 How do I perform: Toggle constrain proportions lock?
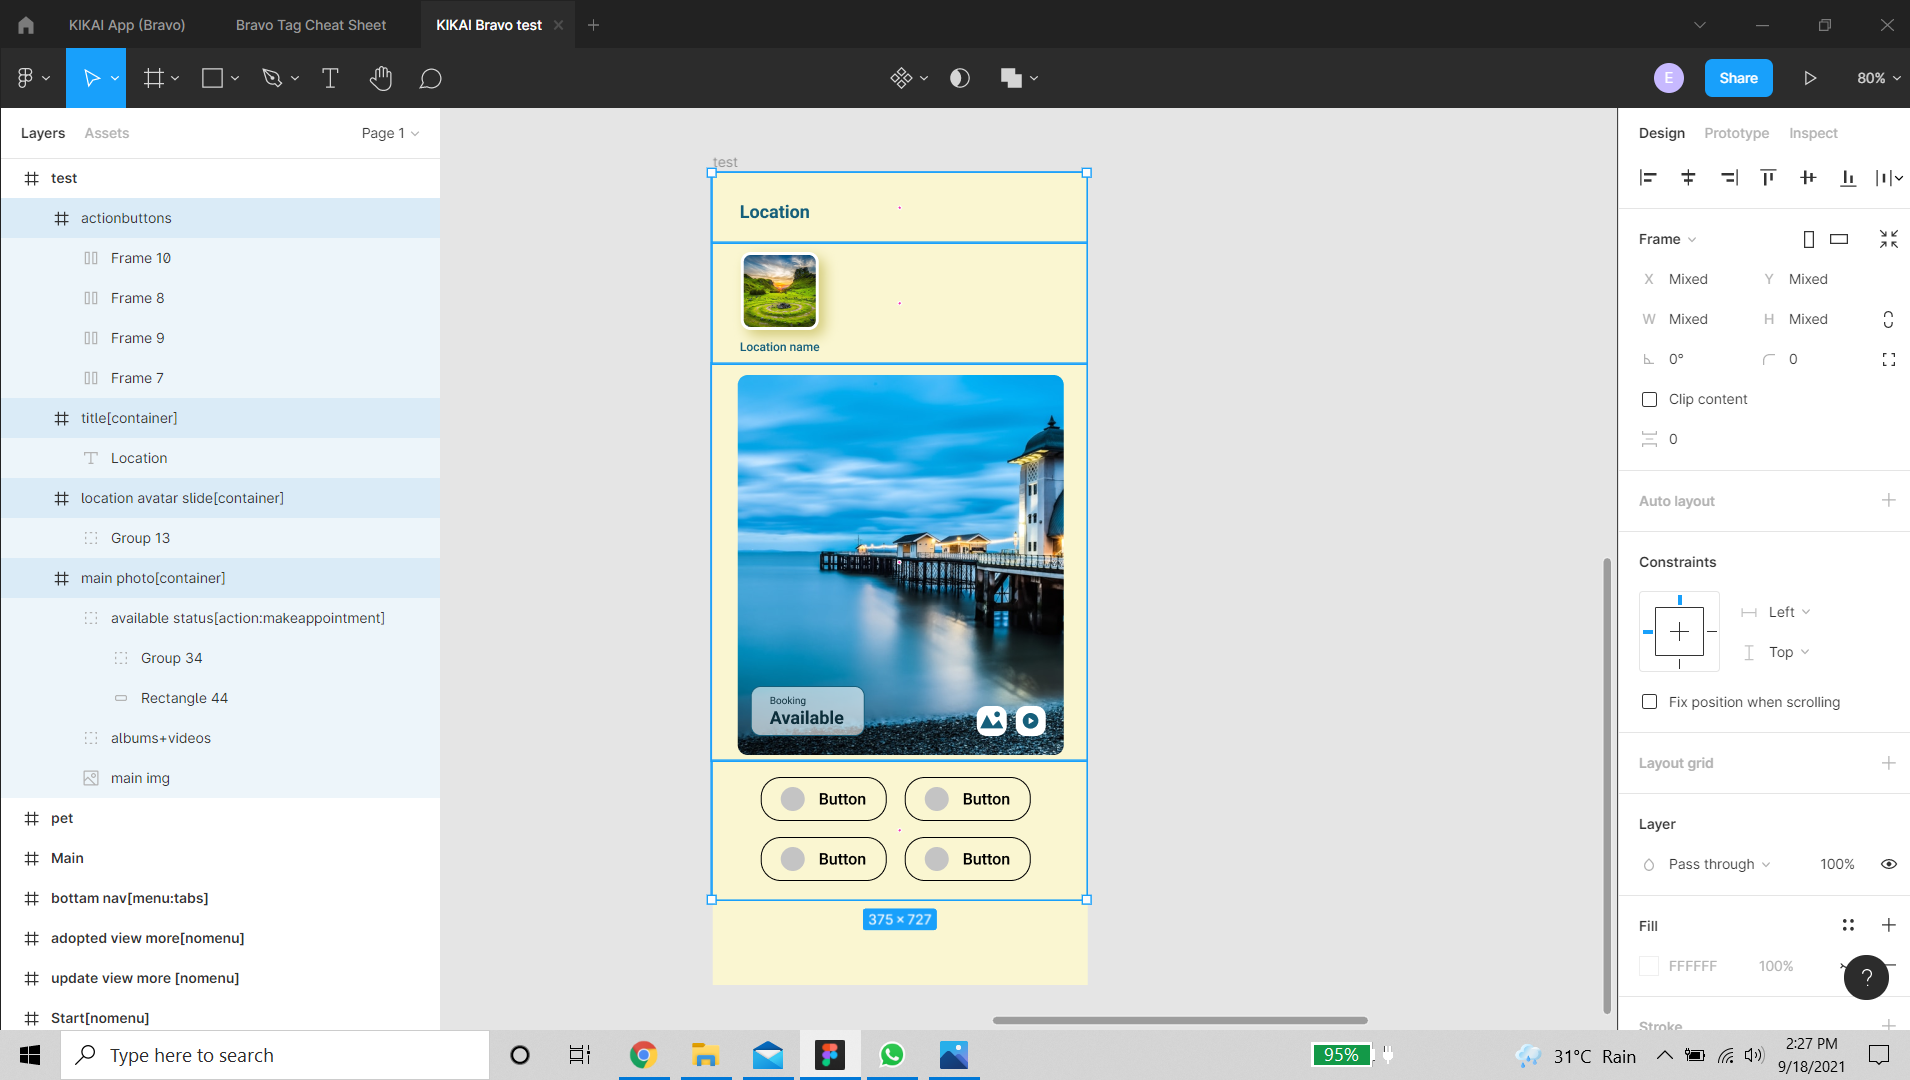pyautogui.click(x=1888, y=319)
